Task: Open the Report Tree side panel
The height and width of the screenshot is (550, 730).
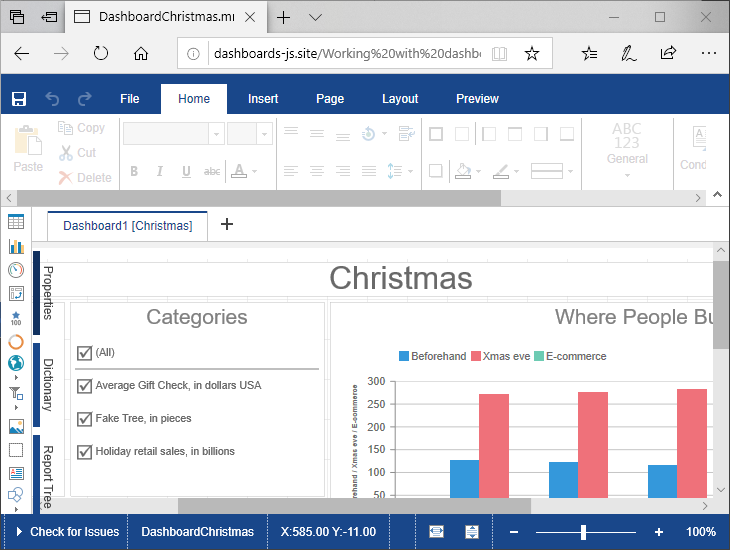Action: pyautogui.click(x=44, y=474)
